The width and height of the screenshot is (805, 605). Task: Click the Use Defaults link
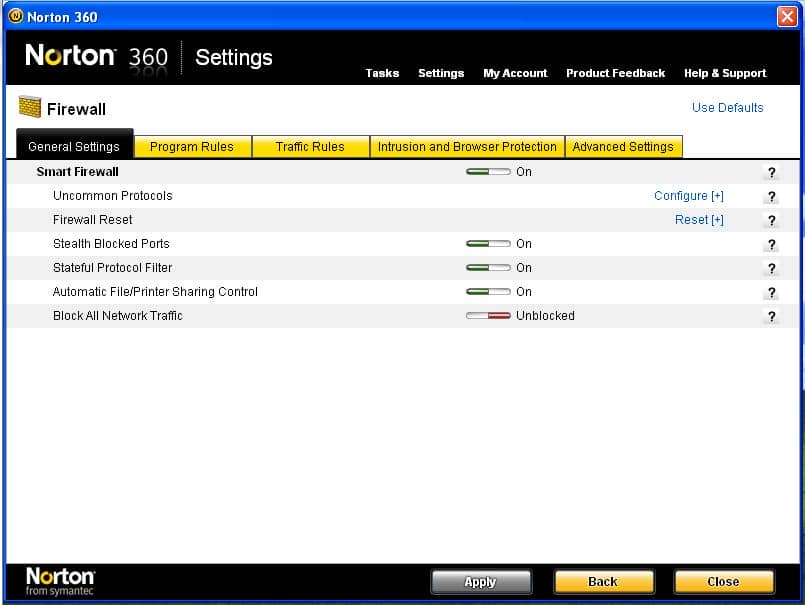coord(727,107)
